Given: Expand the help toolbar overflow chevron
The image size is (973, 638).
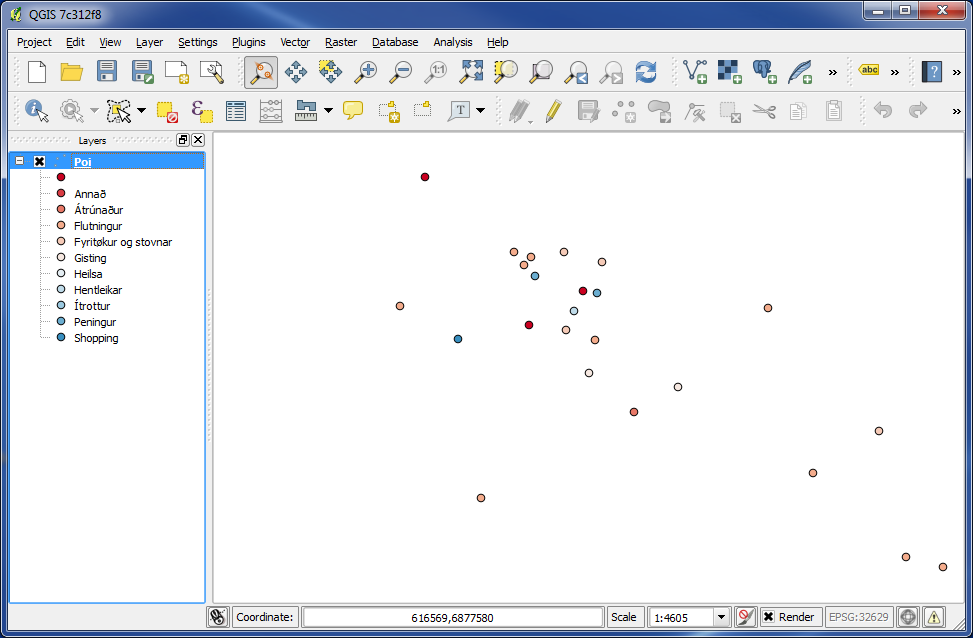Looking at the screenshot, I should tap(956, 73).
